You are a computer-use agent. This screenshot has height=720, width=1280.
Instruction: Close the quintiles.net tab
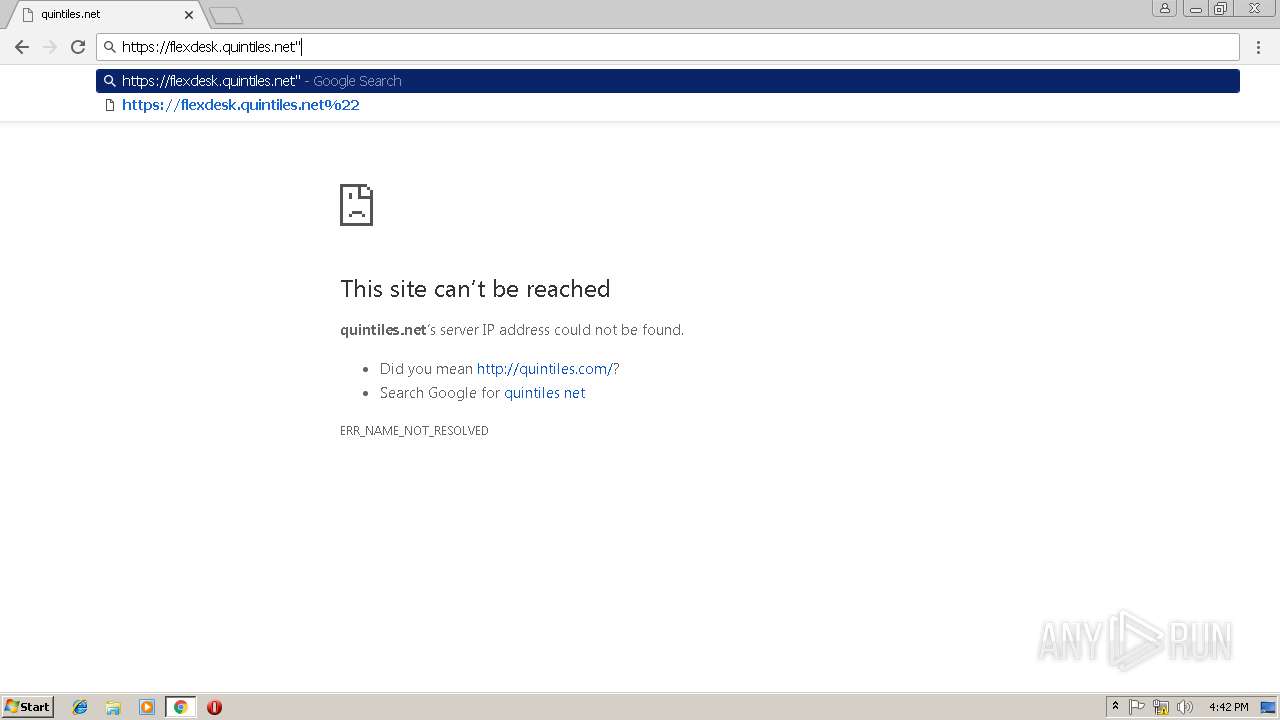(x=188, y=15)
